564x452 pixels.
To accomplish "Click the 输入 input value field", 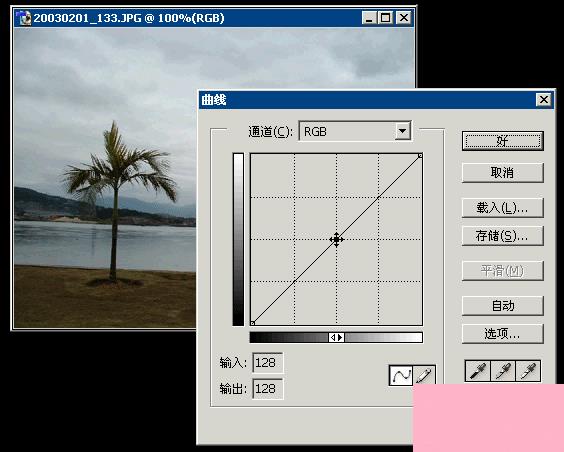I will (268, 362).
